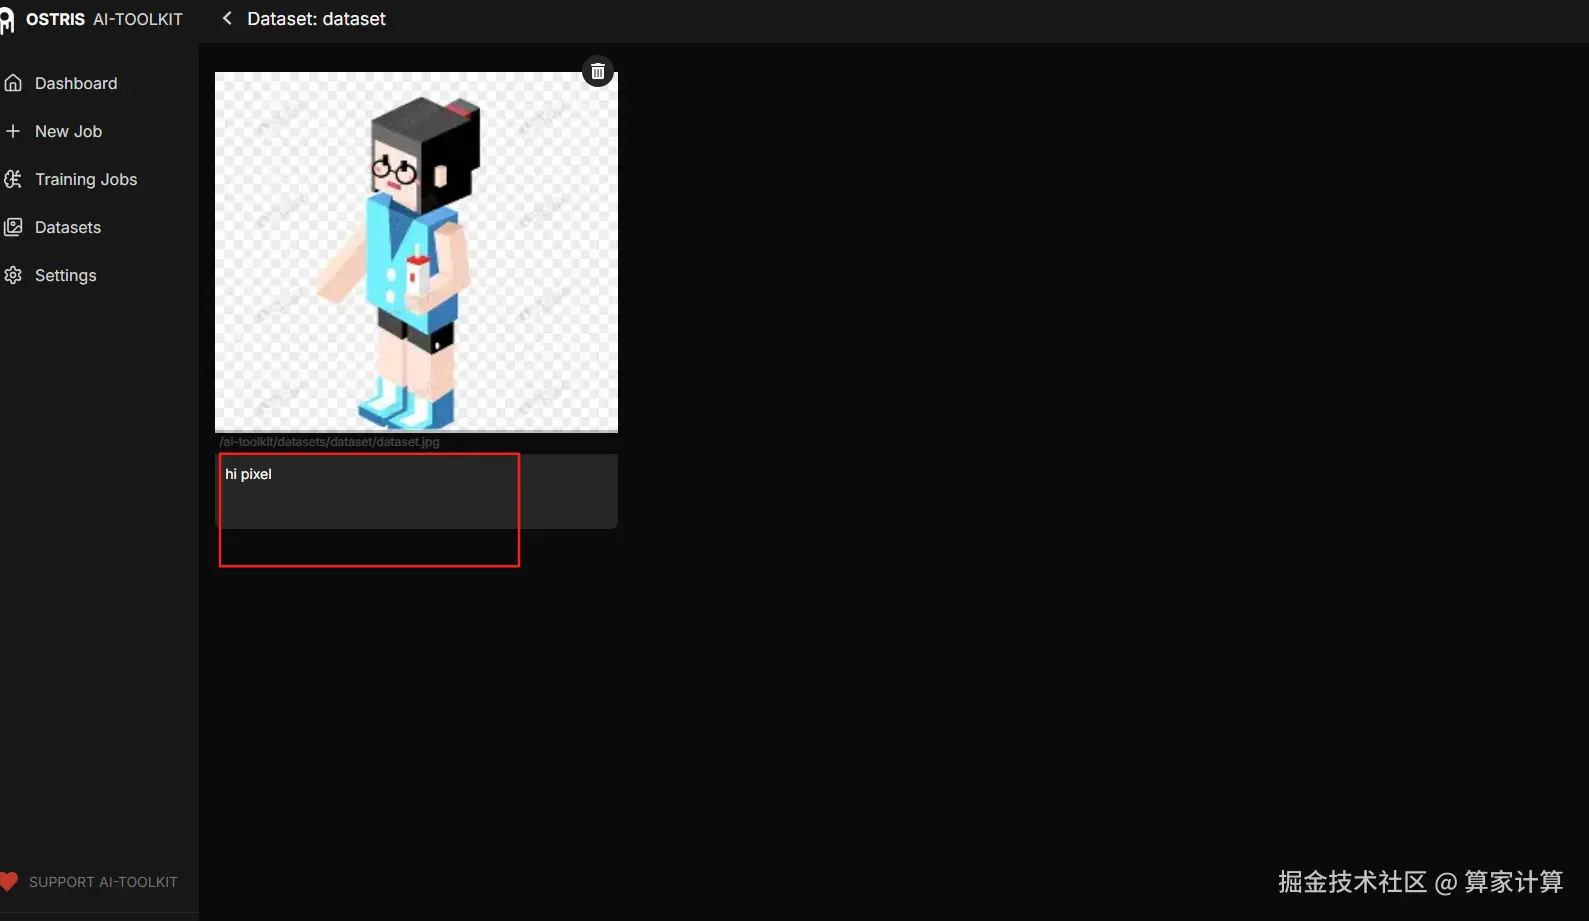
Task: Click the Training Jobs brain icon
Action: 13,179
